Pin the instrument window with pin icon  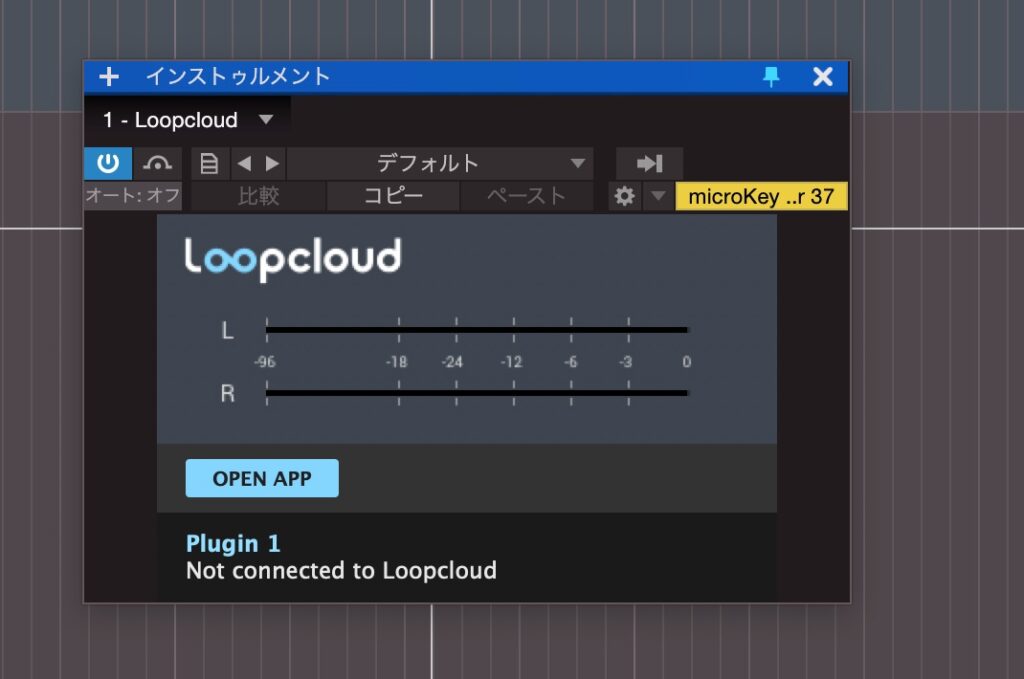pos(771,77)
